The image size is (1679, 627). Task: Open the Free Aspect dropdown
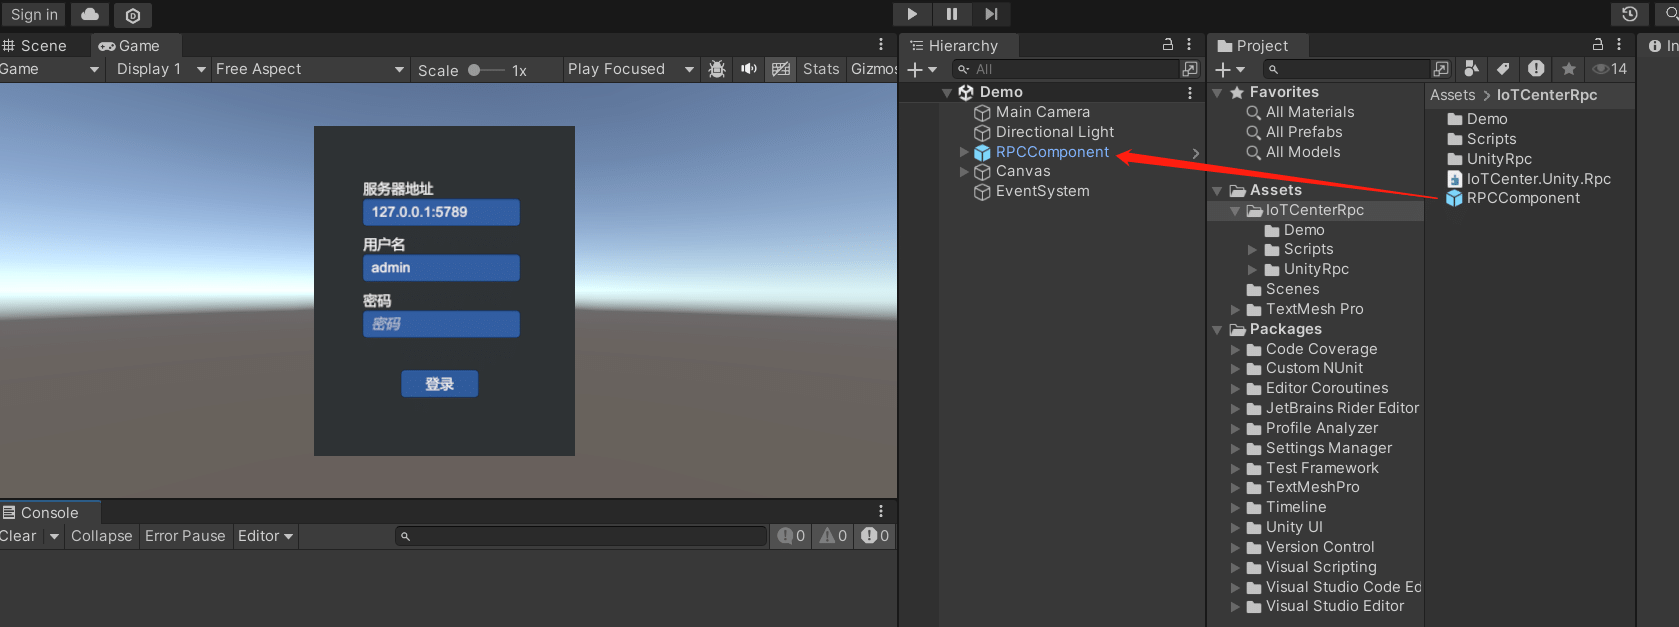coord(310,69)
